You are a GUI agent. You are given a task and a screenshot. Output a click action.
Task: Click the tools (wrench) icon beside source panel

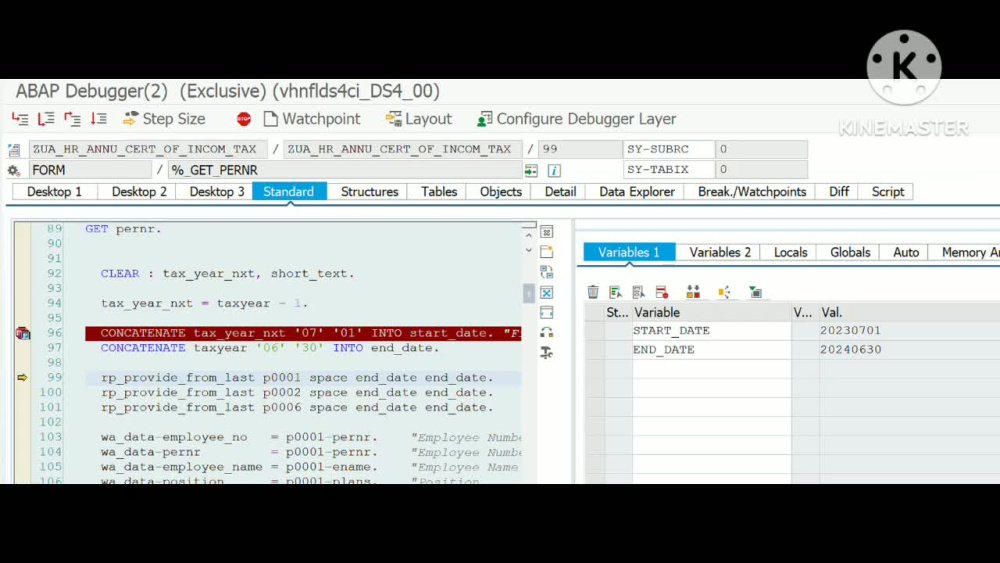(547, 353)
